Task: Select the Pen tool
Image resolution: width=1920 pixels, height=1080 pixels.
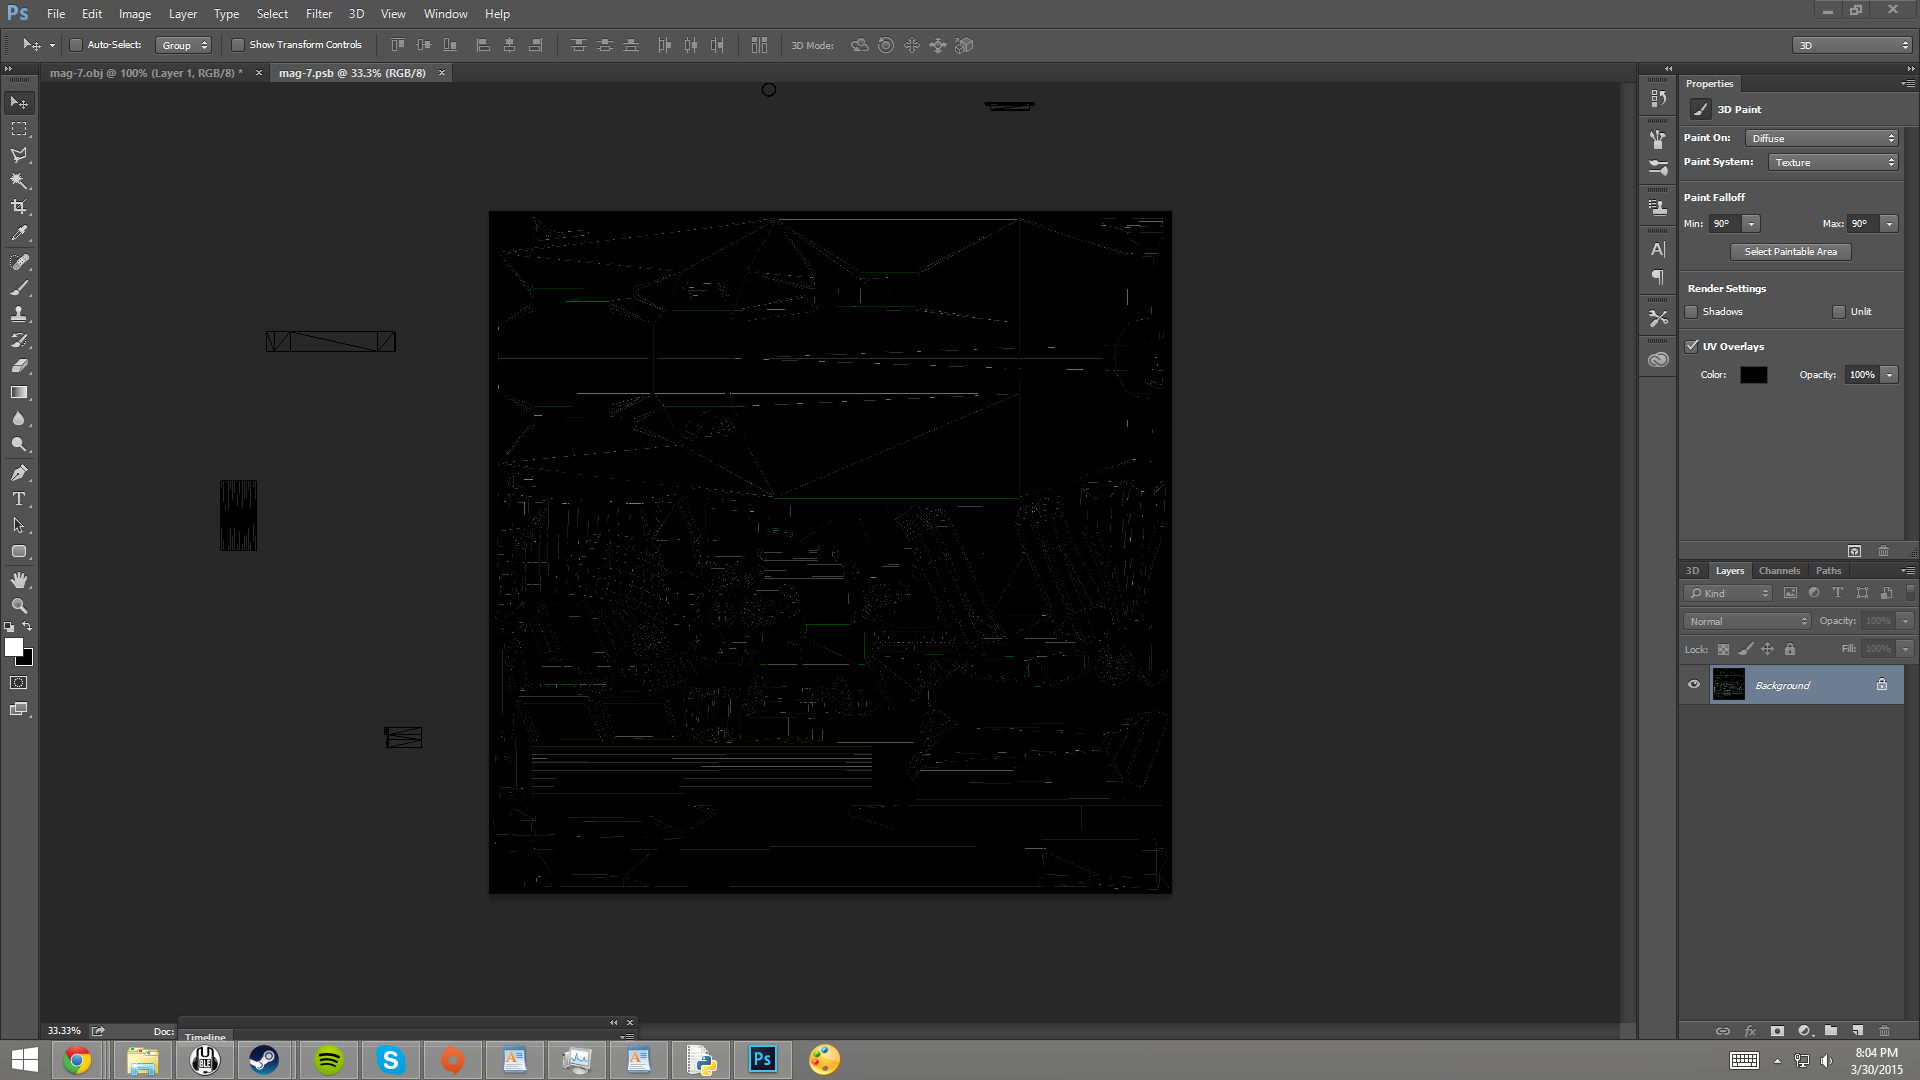Action: 19,473
